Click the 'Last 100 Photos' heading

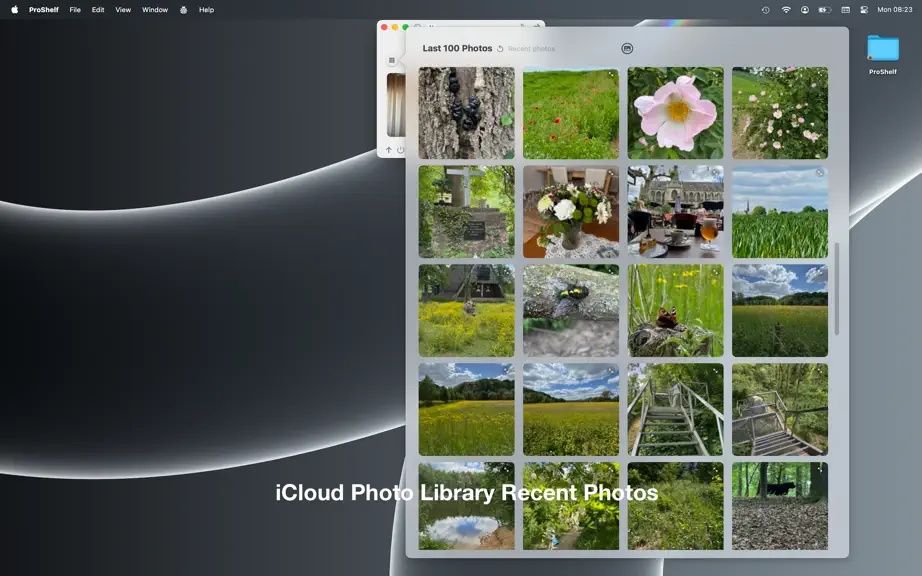[457, 48]
